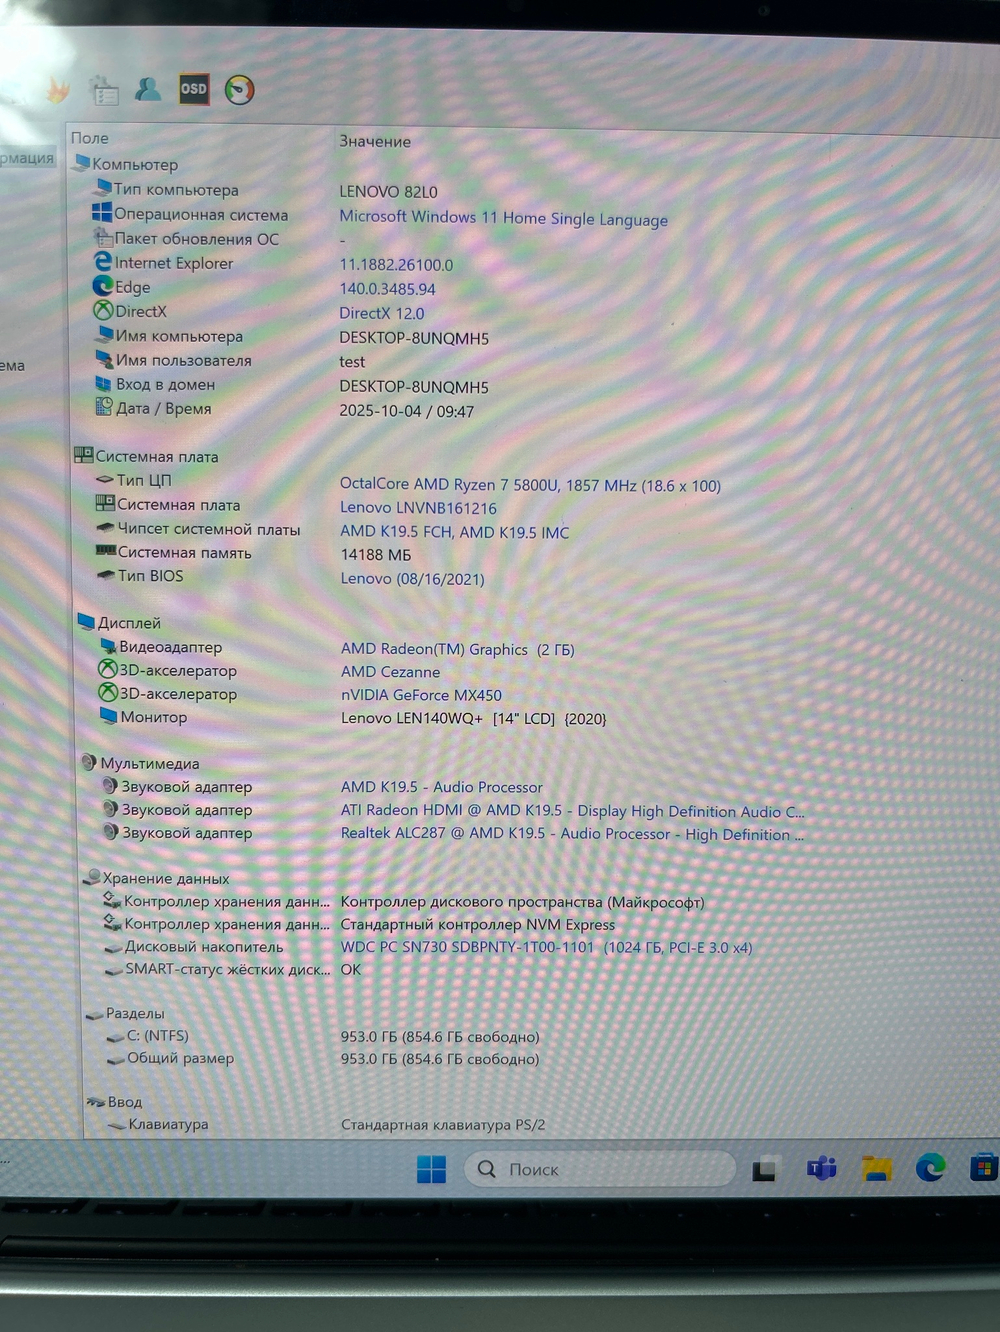Open the OctalCore AMD Ryzen 7 5800U link
Image resolution: width=1000 pixels, height=1332 pixels.
click(530, 485)
